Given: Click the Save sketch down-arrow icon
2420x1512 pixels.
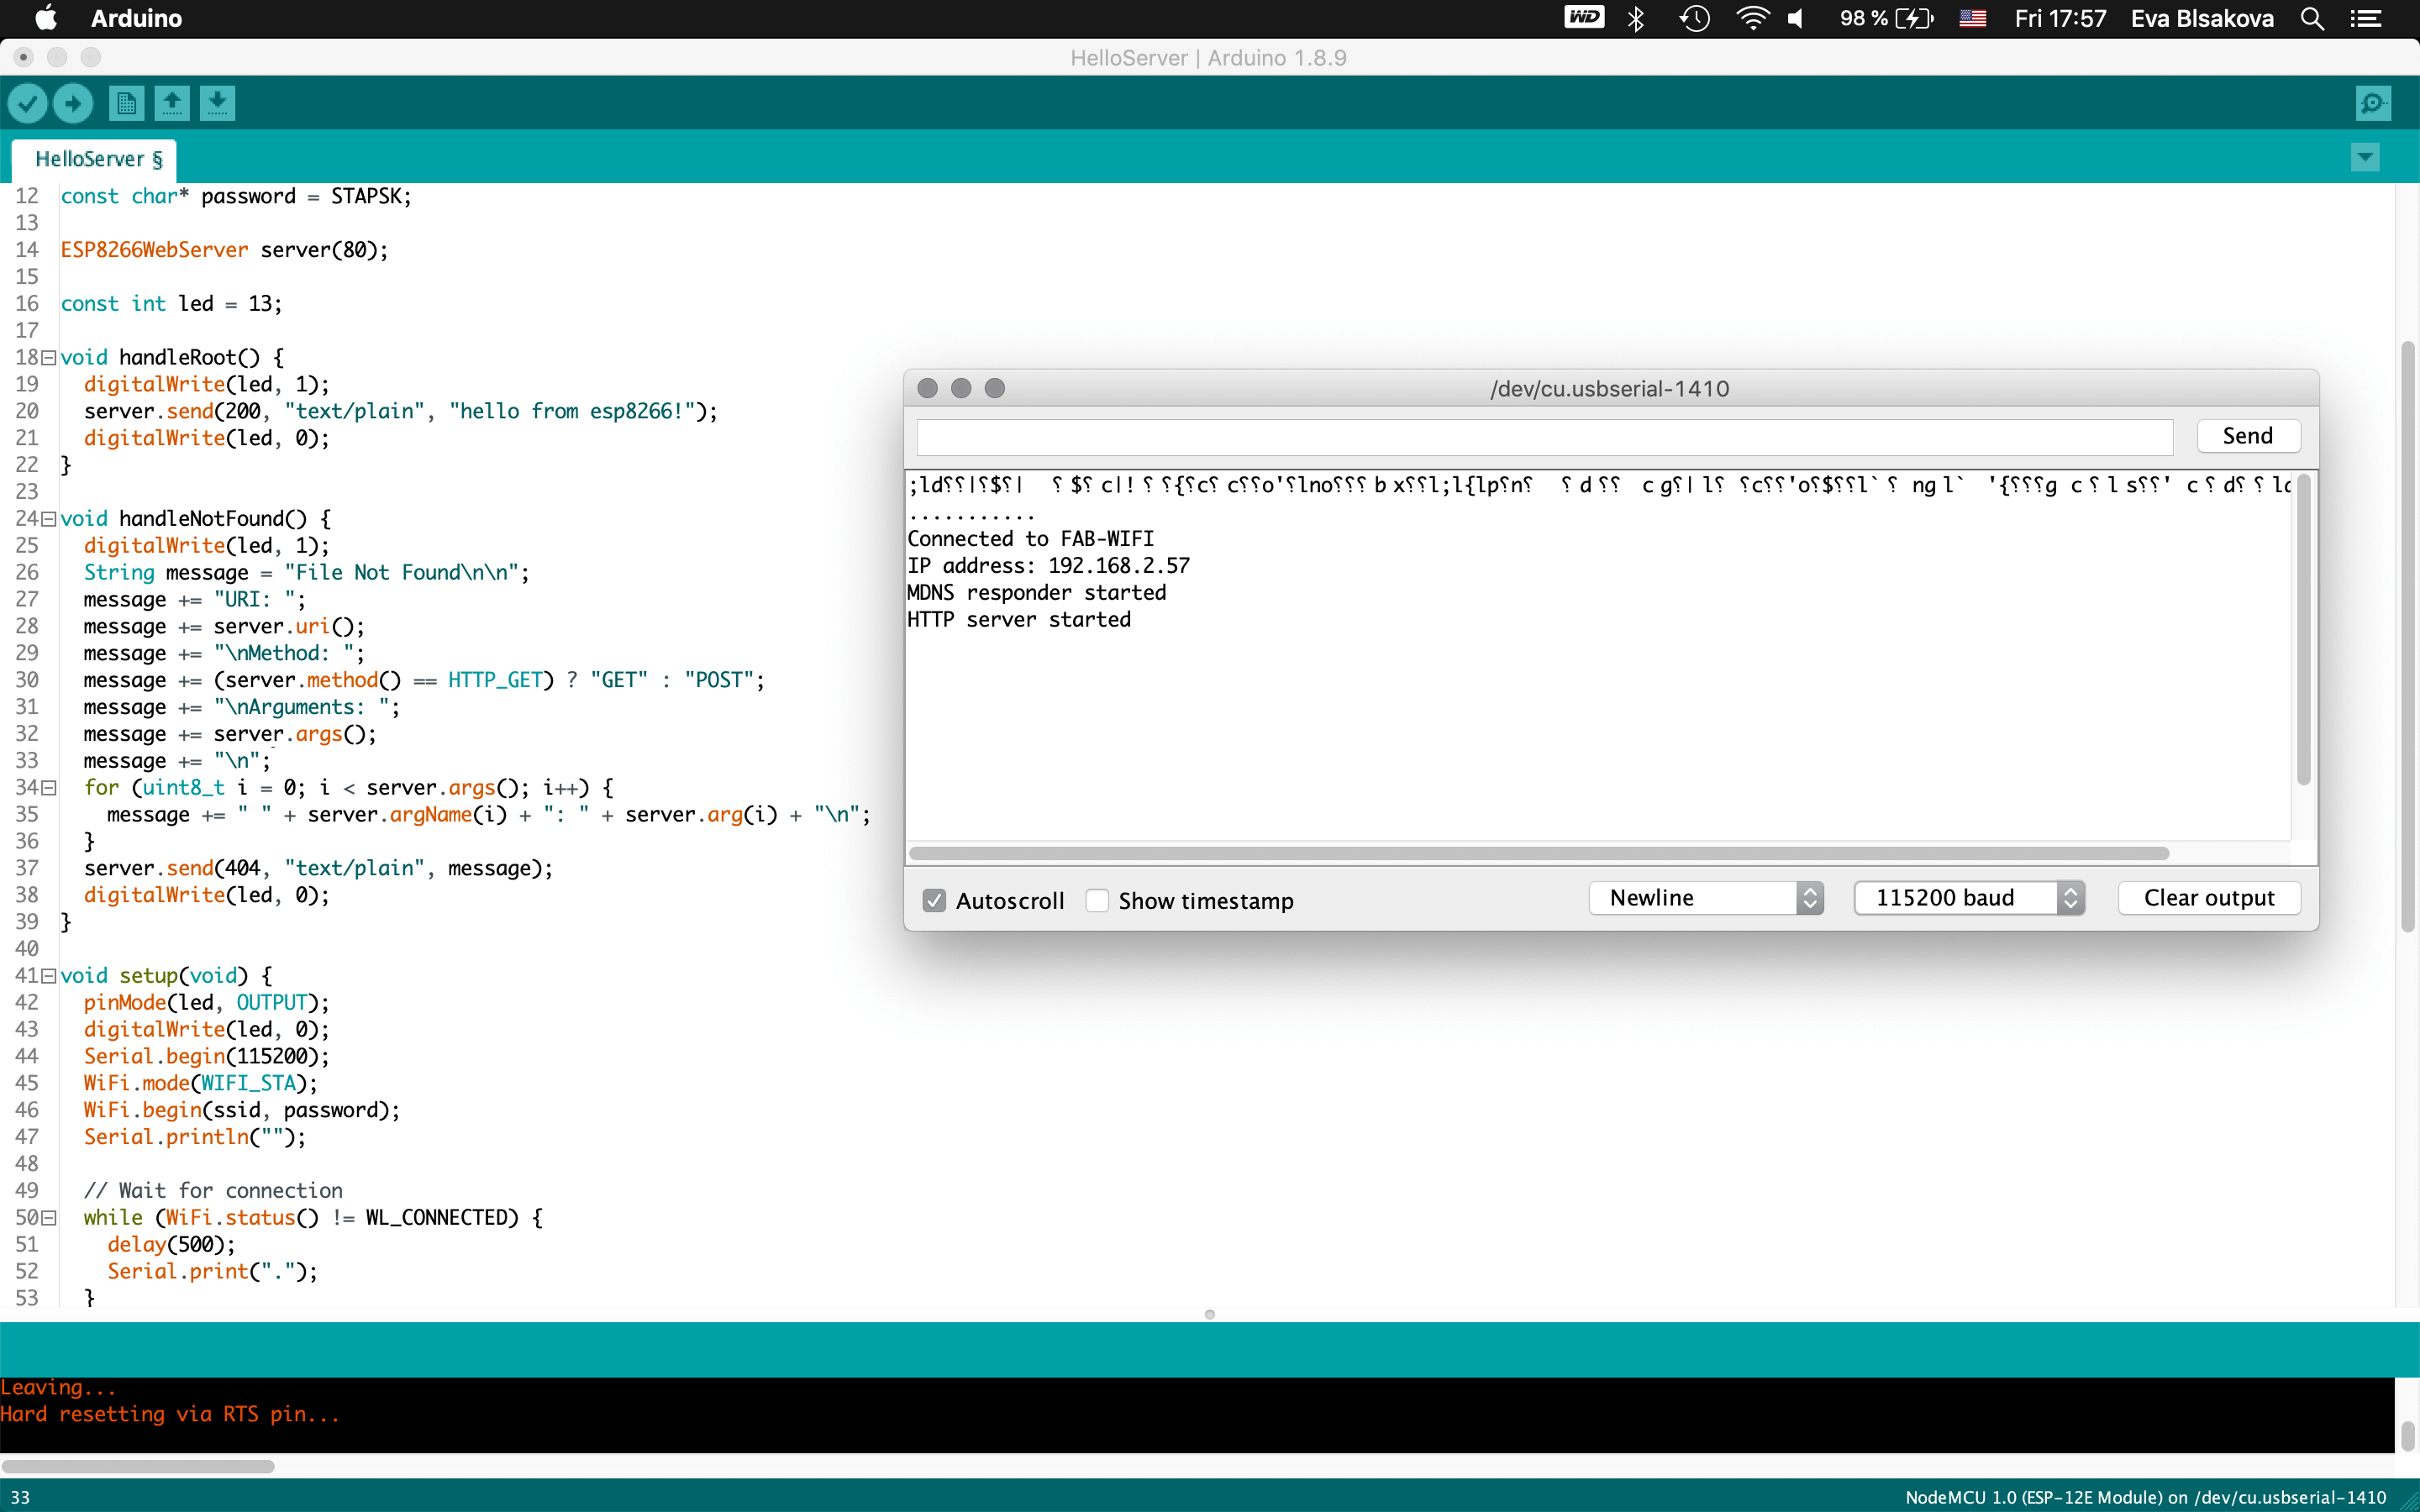Looking at the screenshot, I should tap(217, 103).
